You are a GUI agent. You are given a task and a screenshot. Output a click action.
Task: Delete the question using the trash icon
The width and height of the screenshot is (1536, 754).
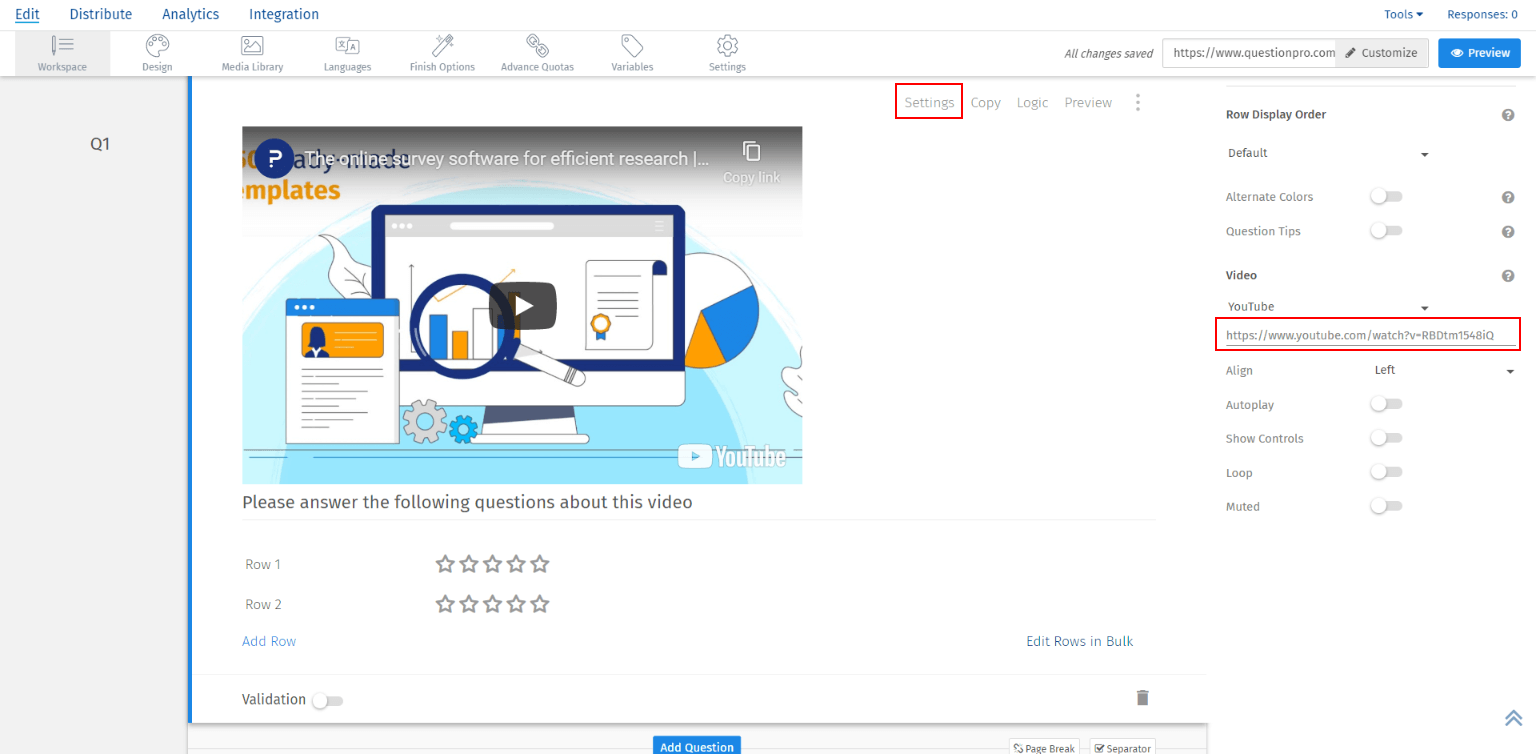tap(1143, 697)
